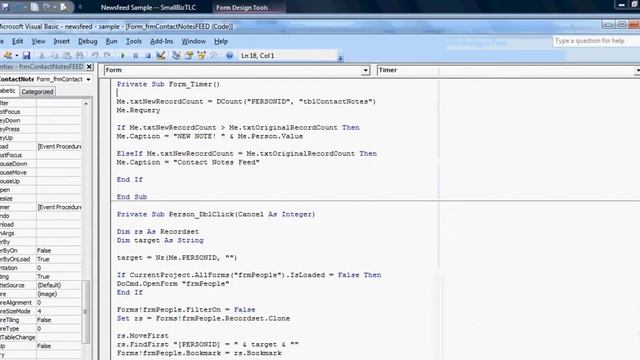
Task: Click the Break pause icon
Action: click(x=136, y=56)
